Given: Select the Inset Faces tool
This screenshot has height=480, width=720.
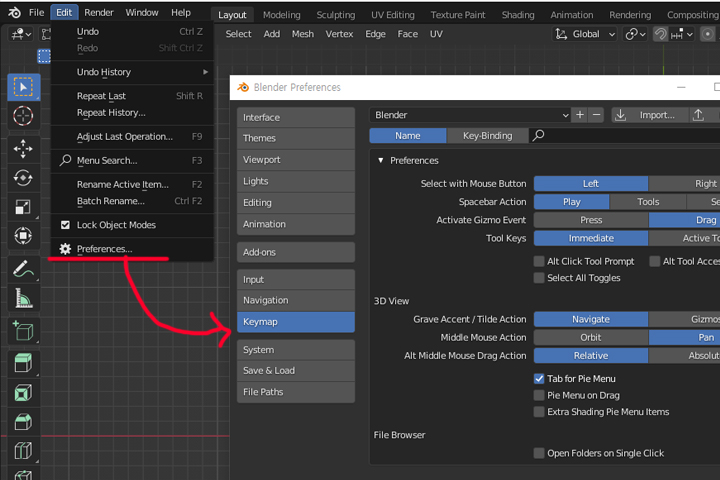Looking at the screenshot, I should tap(23, 393).
